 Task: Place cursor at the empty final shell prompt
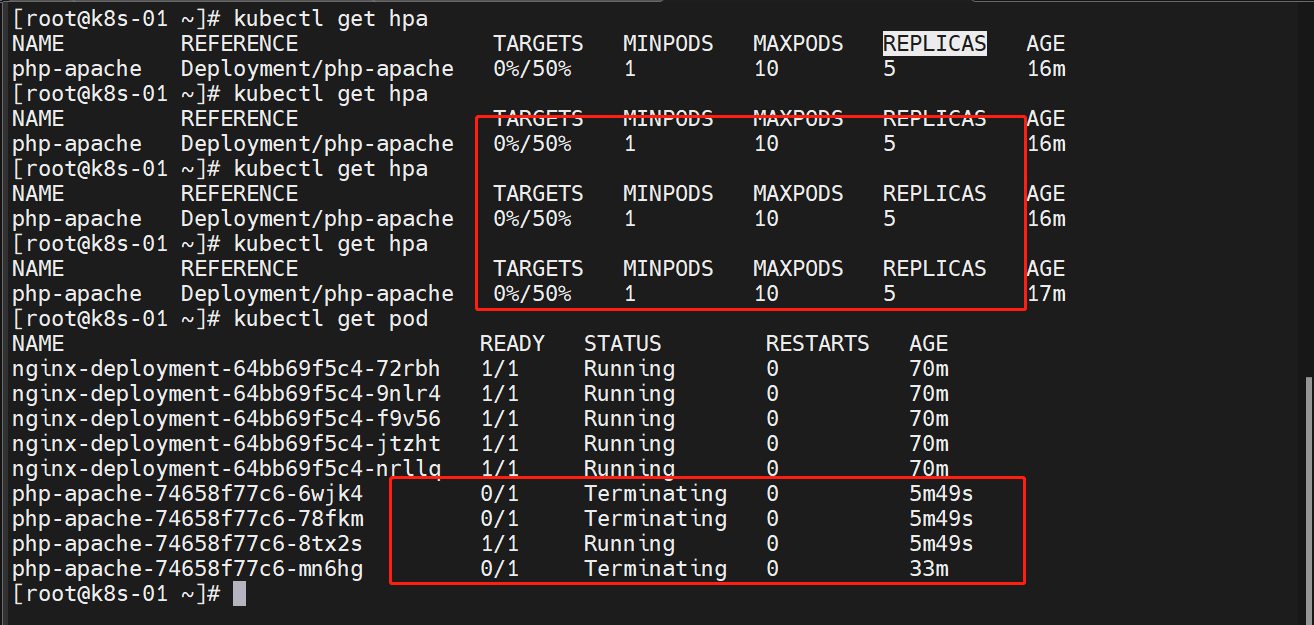(239, 594)
